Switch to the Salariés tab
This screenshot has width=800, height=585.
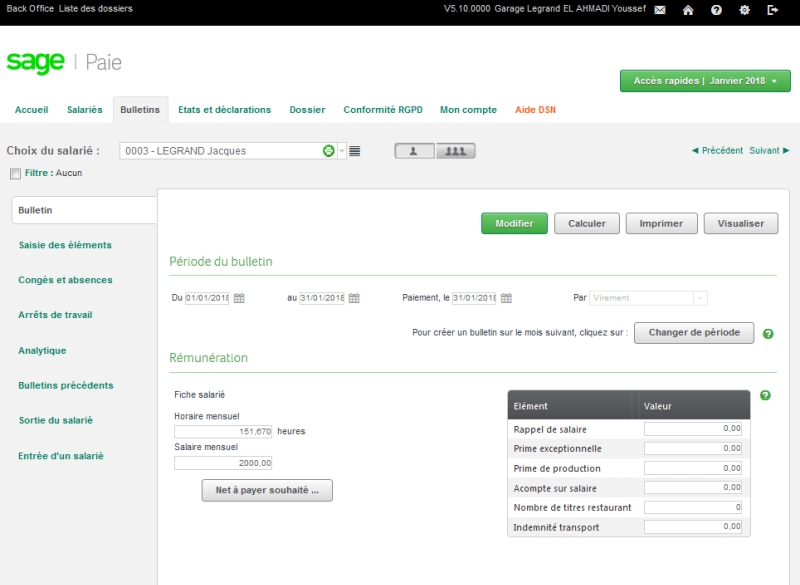click(x=84, y=110)
